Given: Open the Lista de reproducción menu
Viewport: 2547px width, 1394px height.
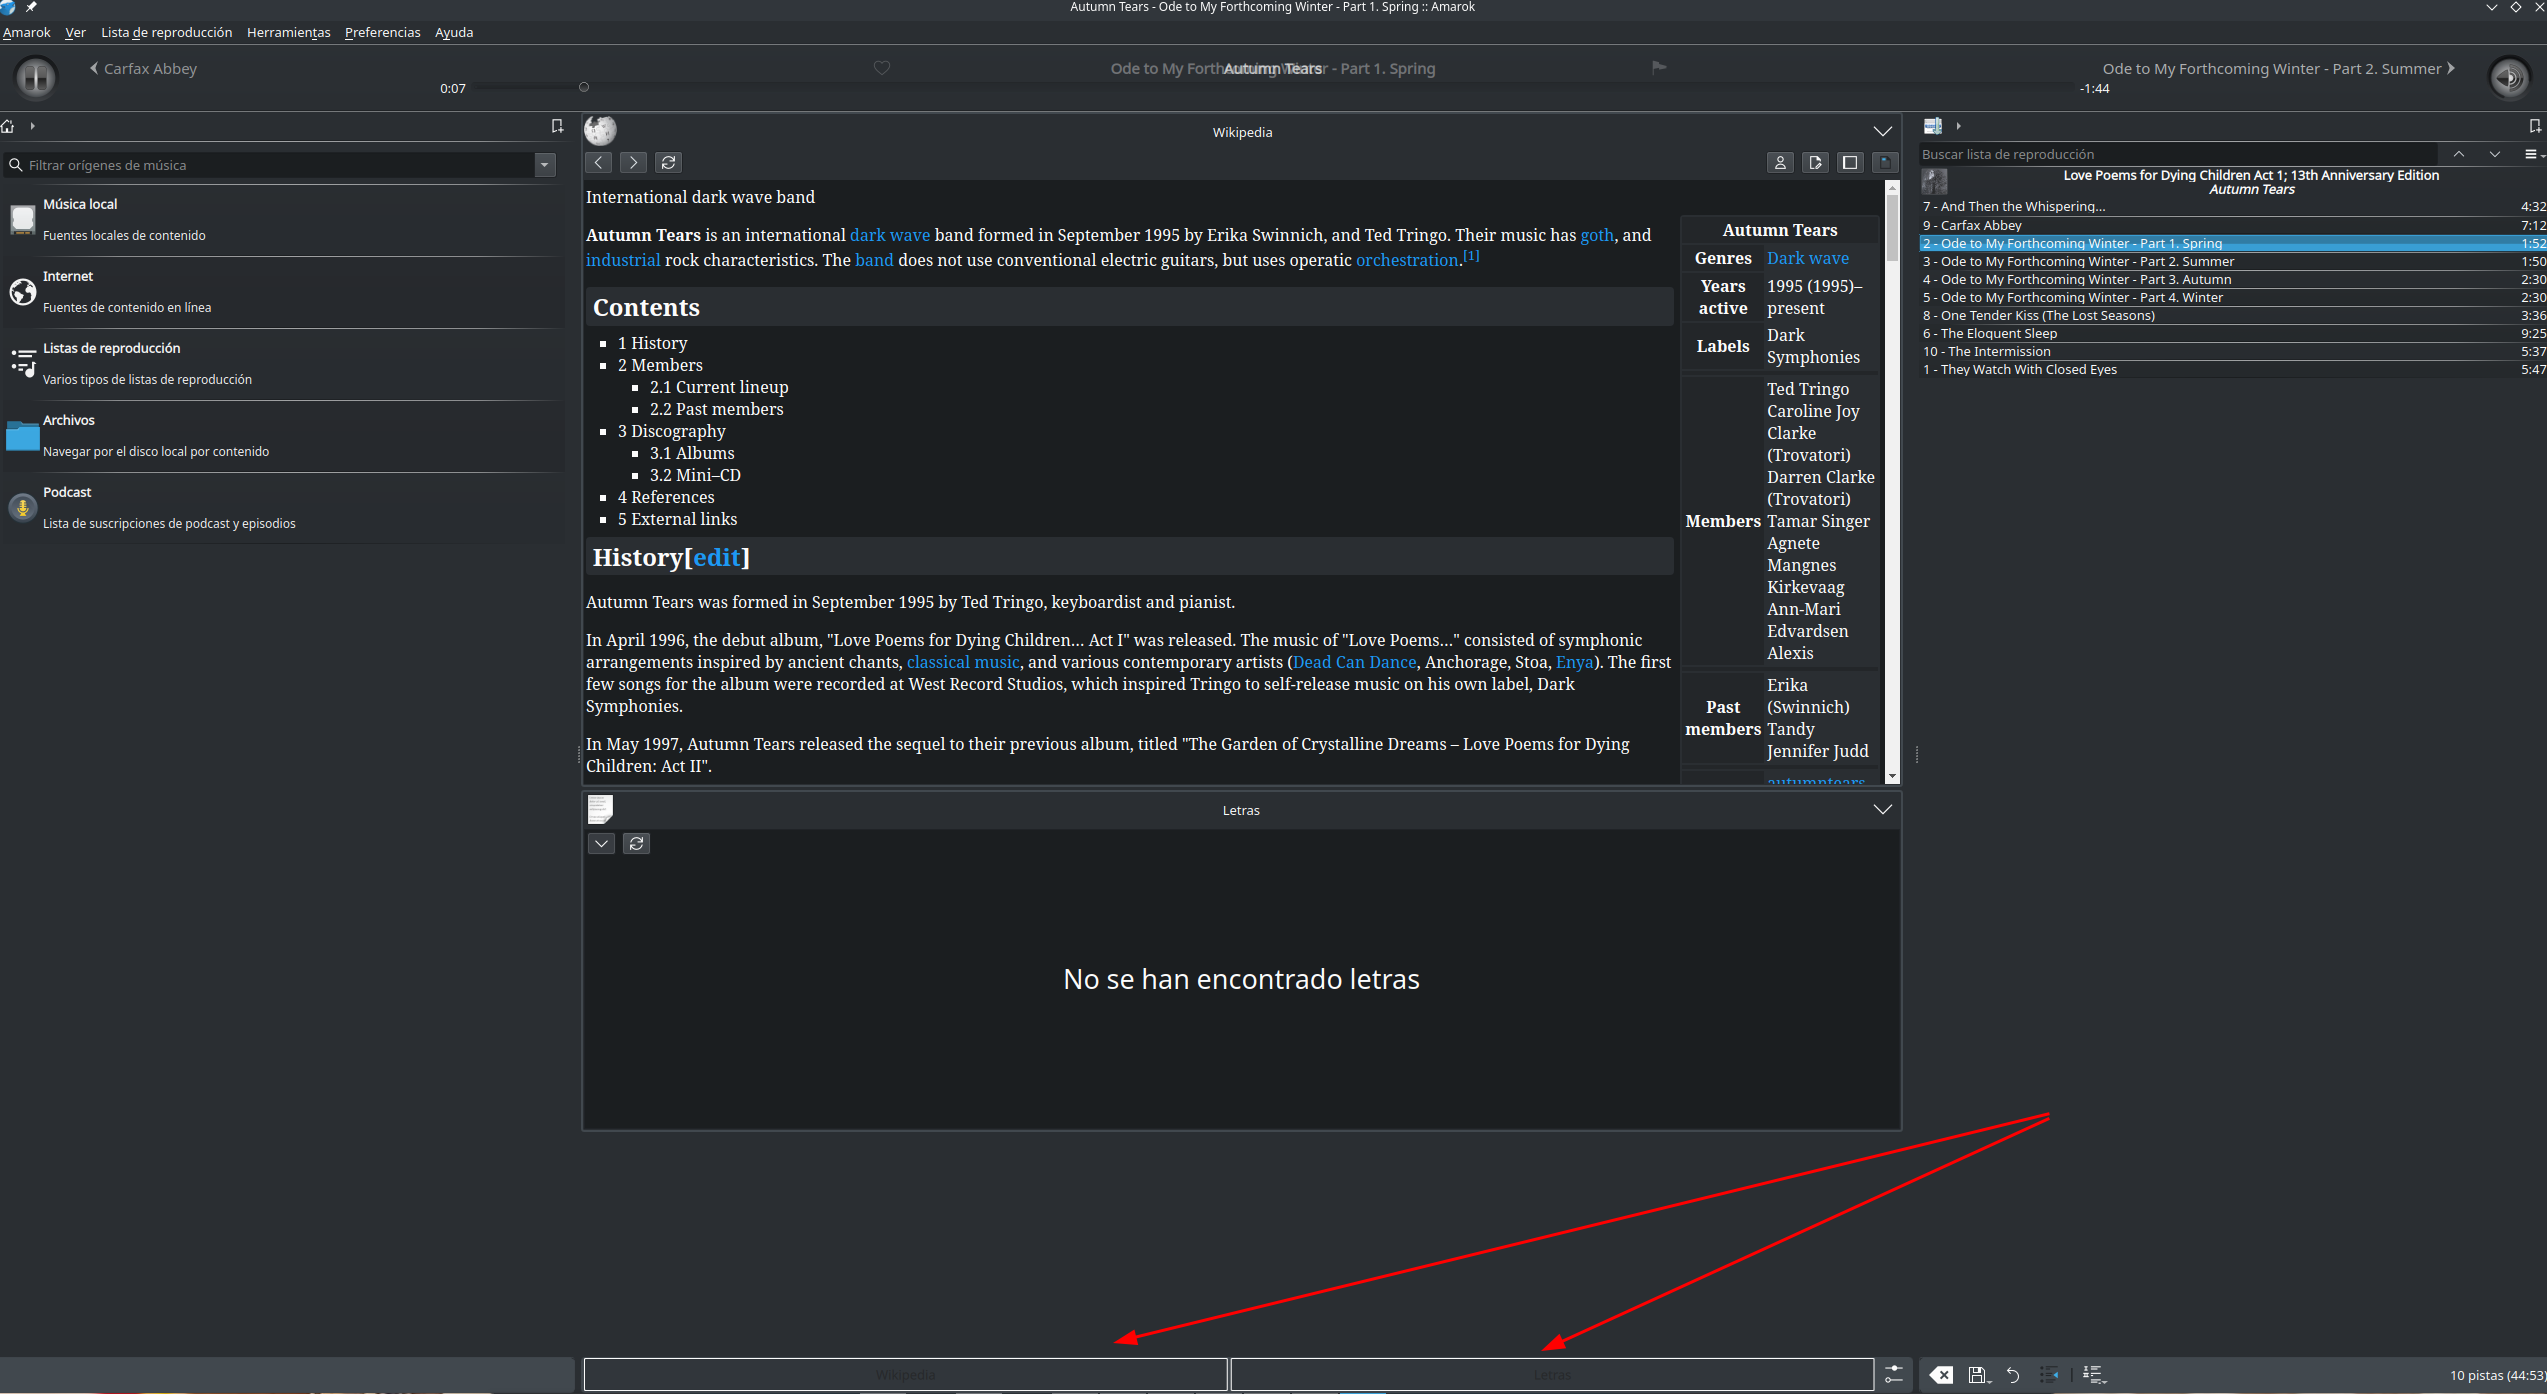Looking at the screenshot, I should pyautogui.click(x=166, y=32).
